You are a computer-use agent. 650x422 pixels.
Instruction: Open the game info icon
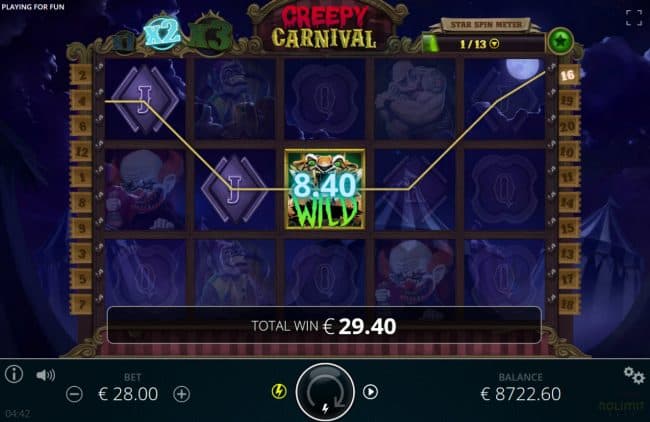point(14,374)
